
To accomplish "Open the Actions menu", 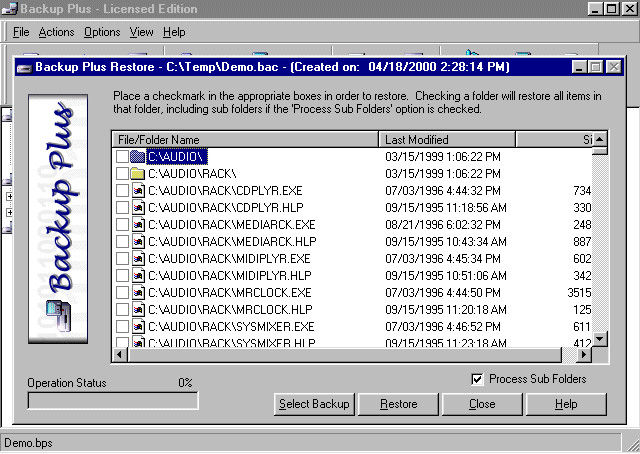I will [56, 32].
